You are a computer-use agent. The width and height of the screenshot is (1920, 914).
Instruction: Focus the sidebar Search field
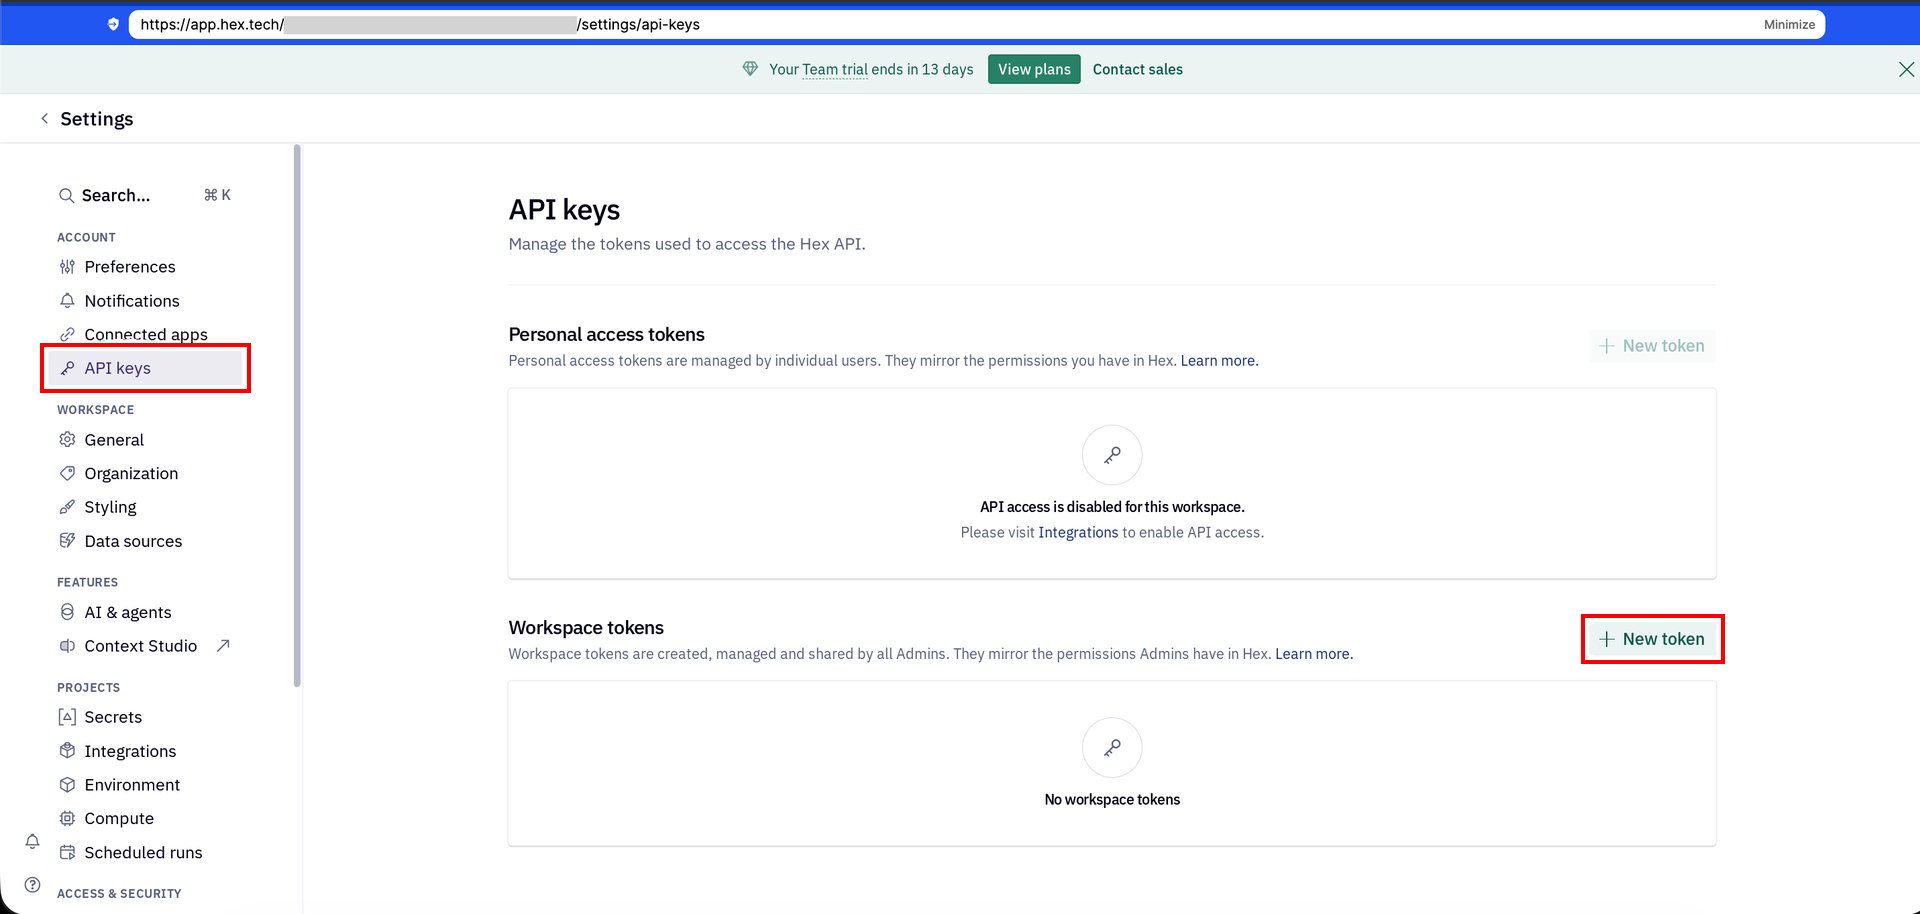point(146,195)
